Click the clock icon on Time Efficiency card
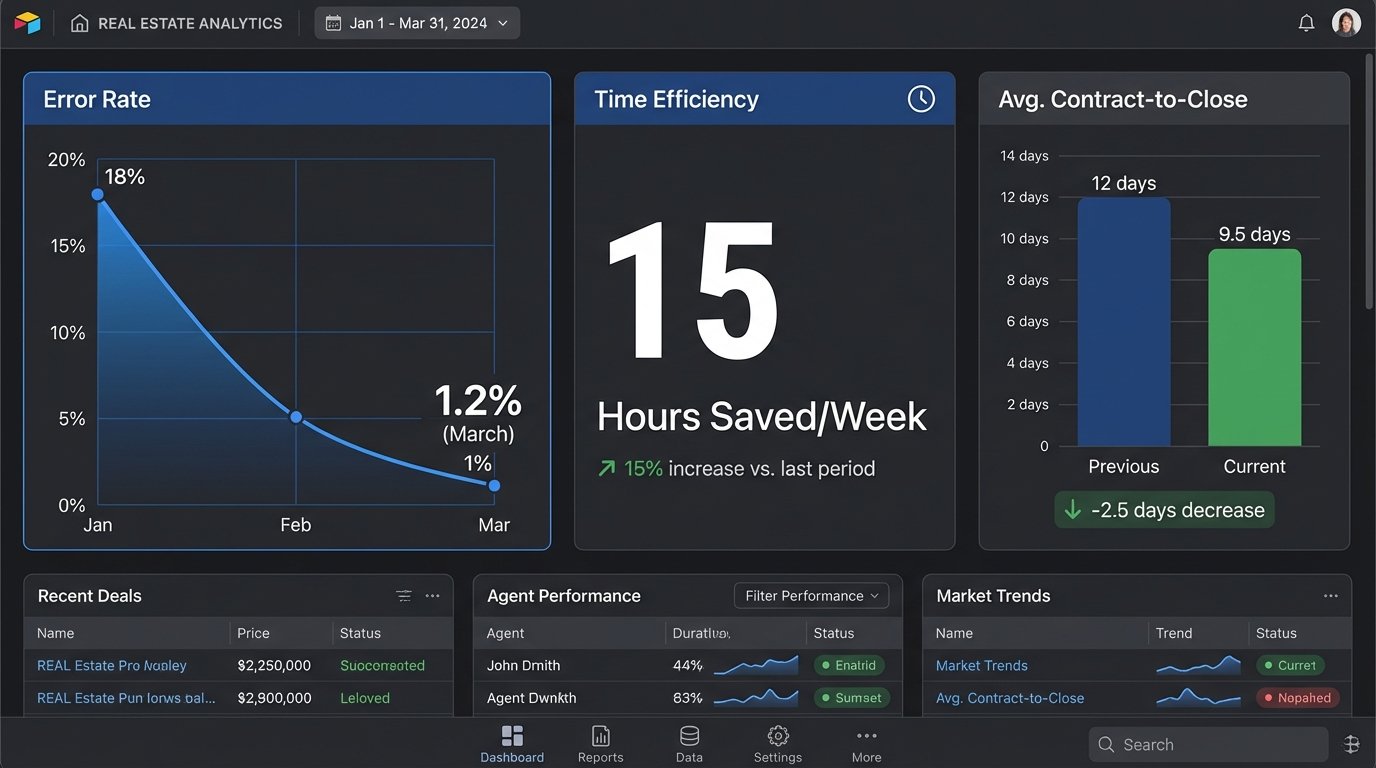 [x=919, y=98]
